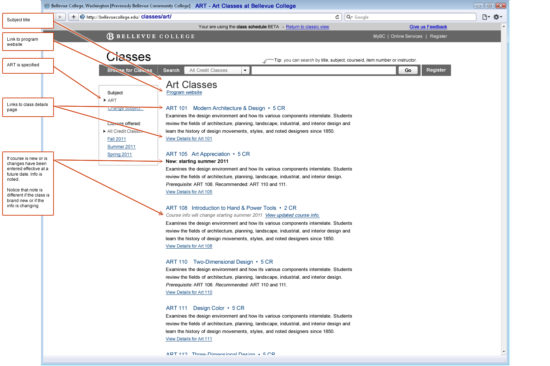This screenshot has width=550, height=366.
Task: Filter classes by Summer 2011
Action: (121, 147)
